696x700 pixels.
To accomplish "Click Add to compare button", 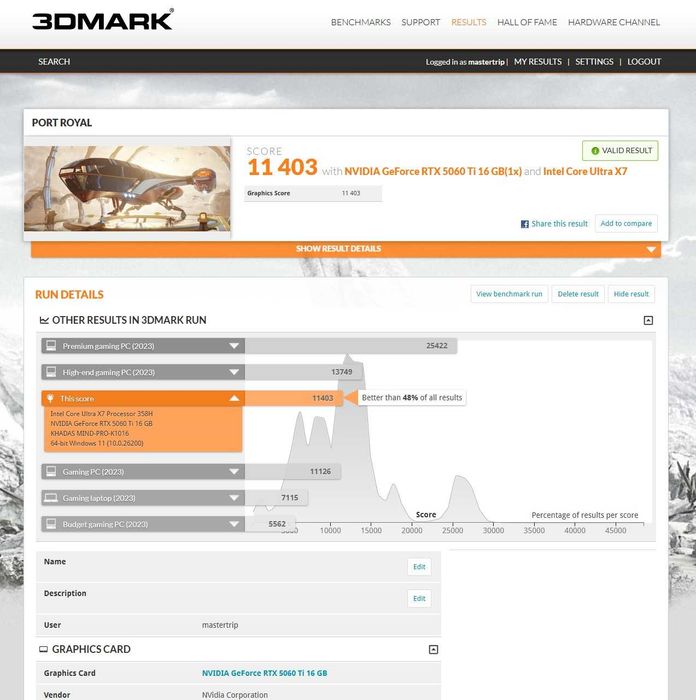I will (x=626, y=223).
